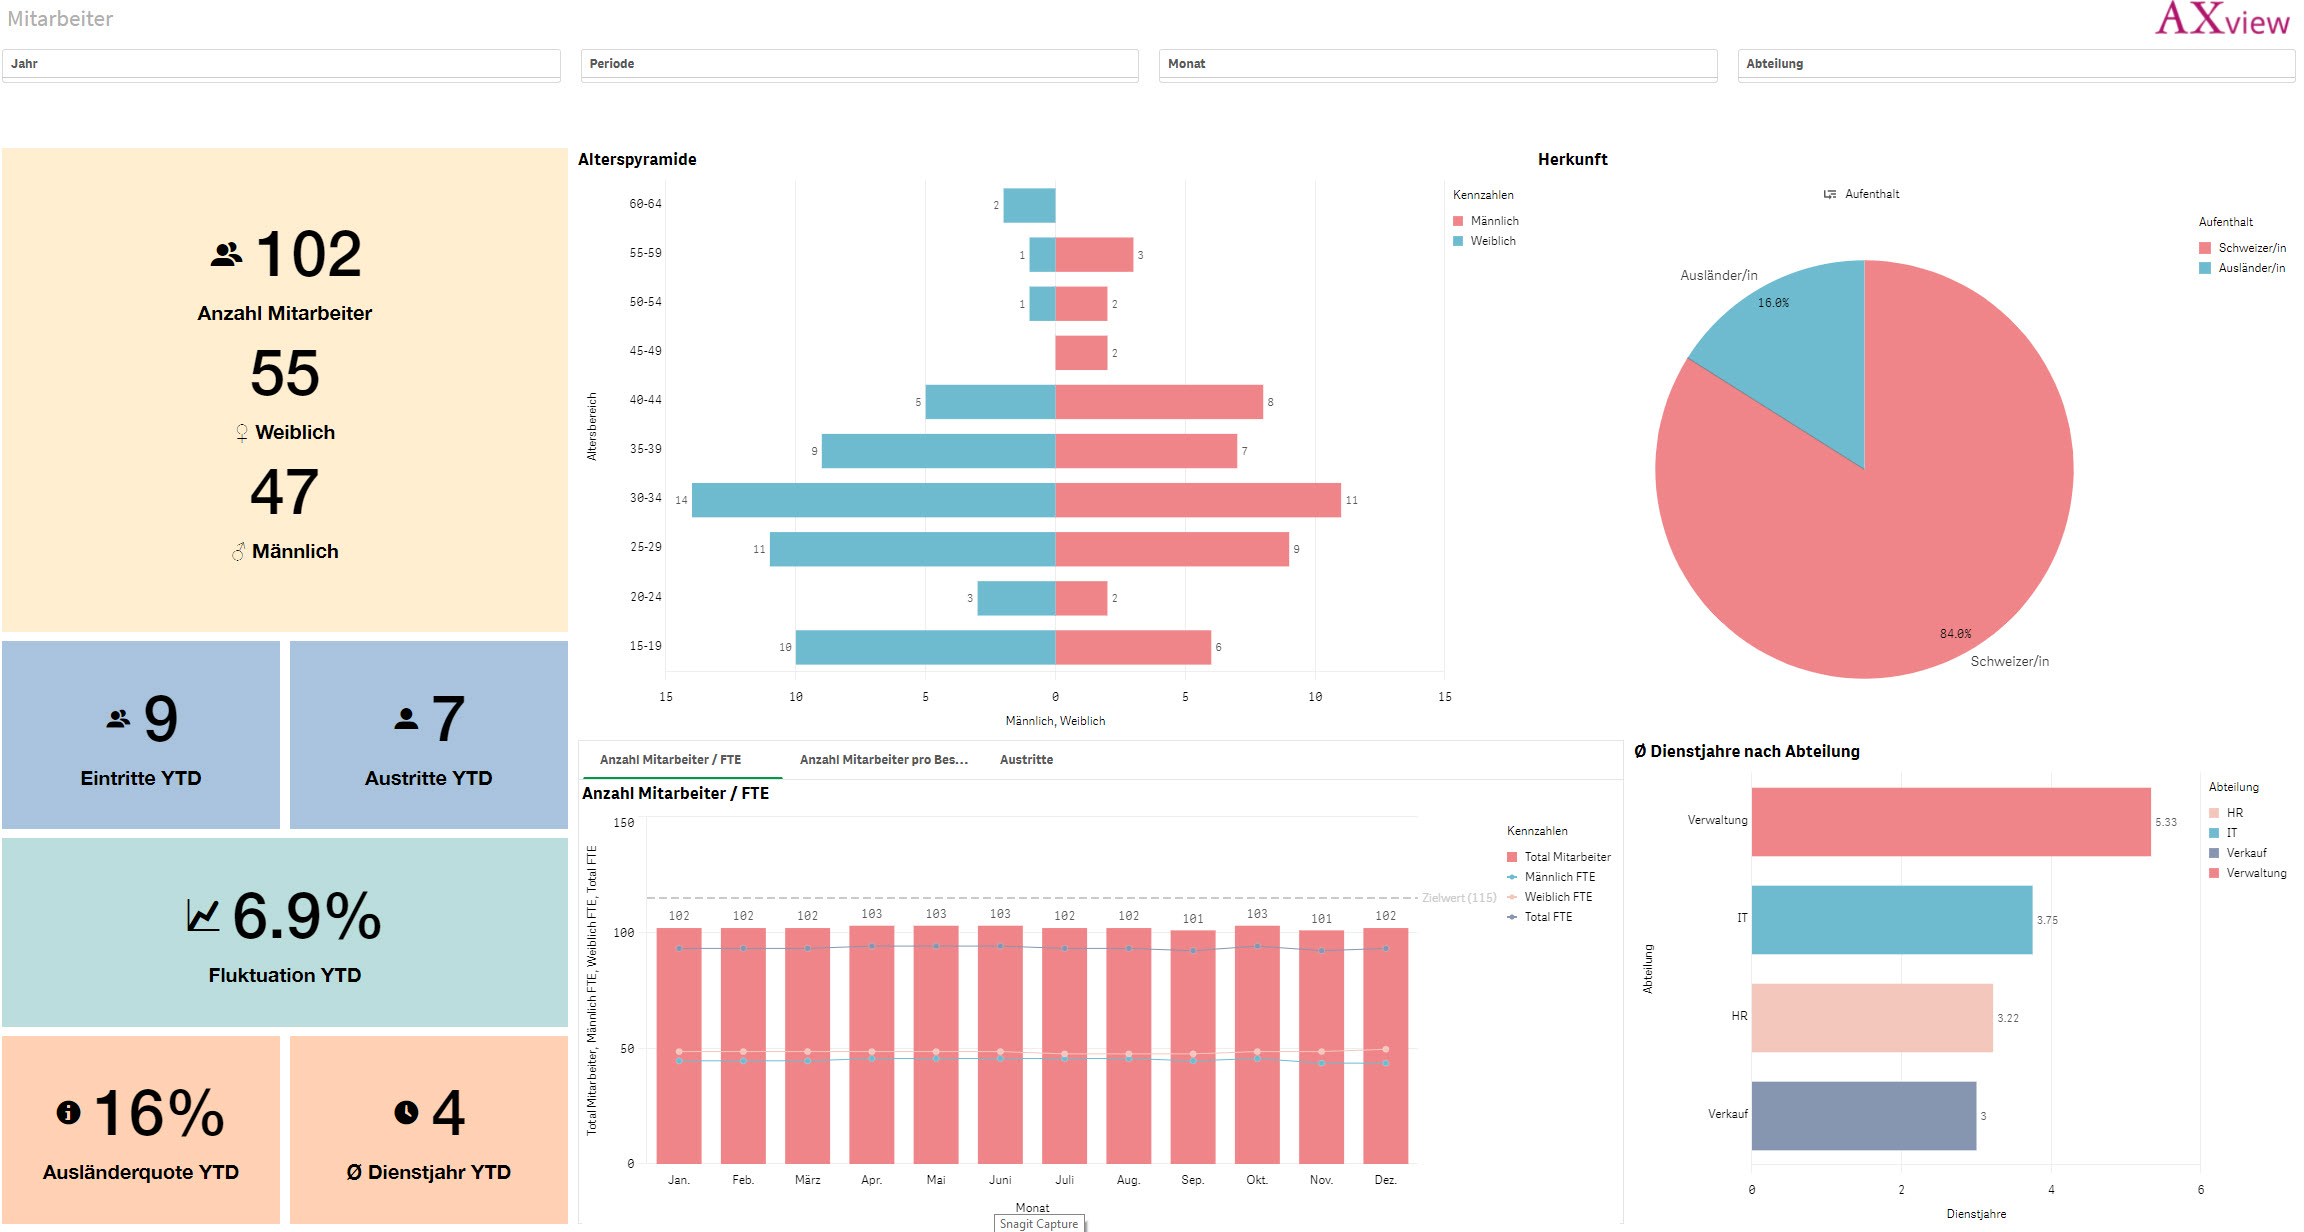2304x1232 pixels.
Task: Click the Aufenthalt drill-down icon above pie chart
Action: pos(1829,194)
